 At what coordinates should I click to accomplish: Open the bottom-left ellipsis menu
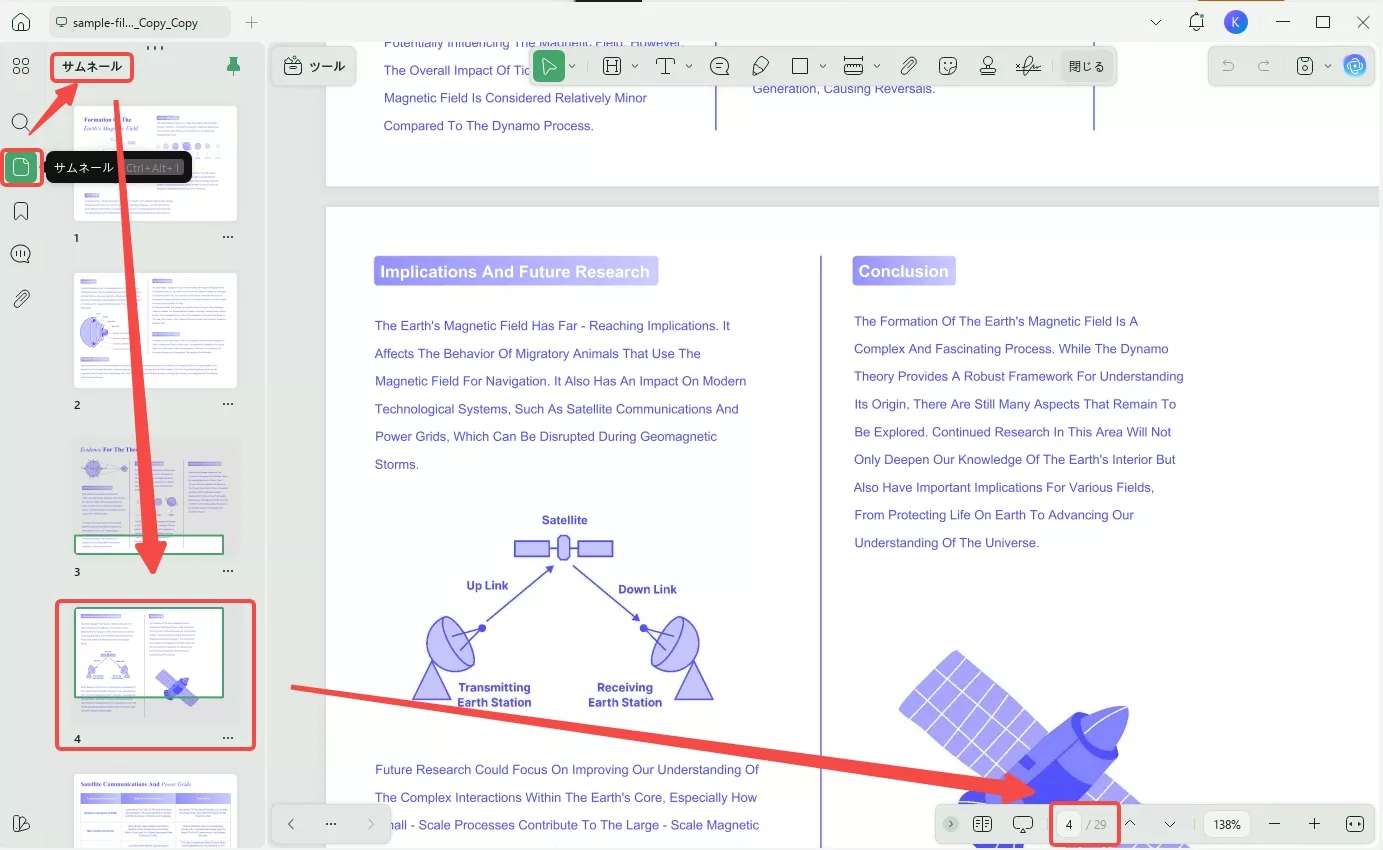tap(331, 824)
